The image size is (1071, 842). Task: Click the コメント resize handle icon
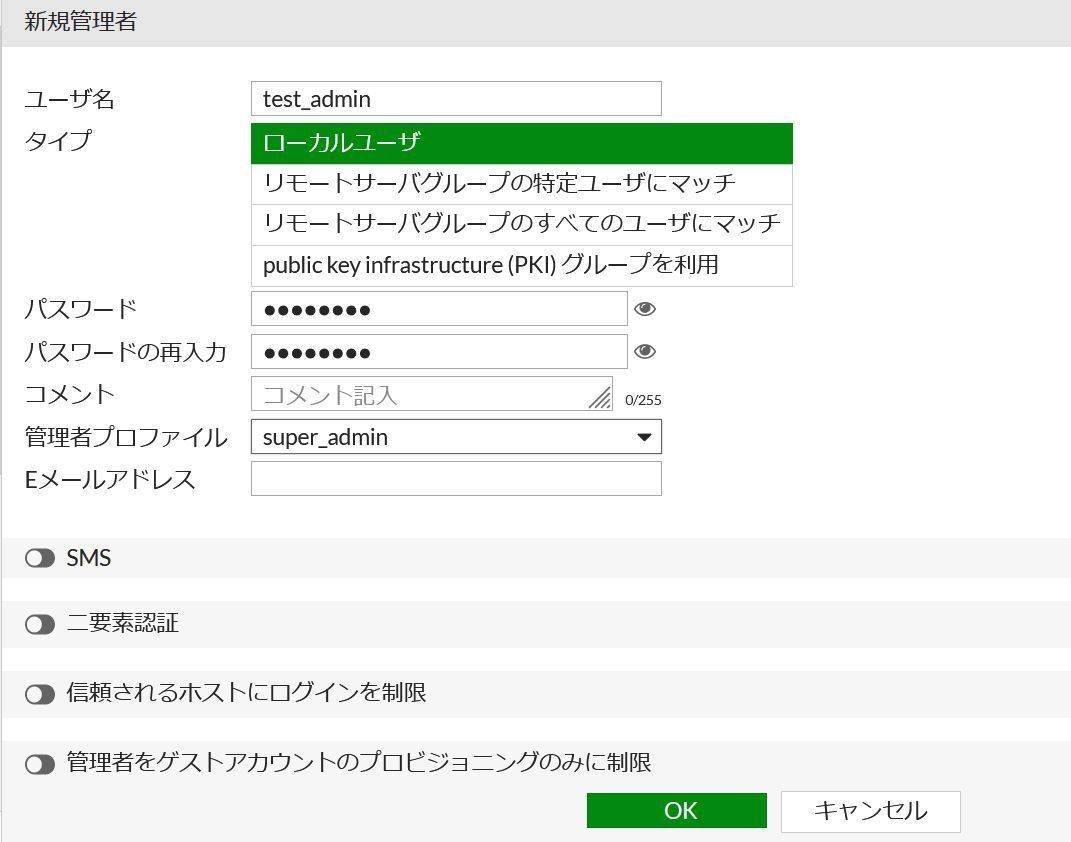pos(600,399)
